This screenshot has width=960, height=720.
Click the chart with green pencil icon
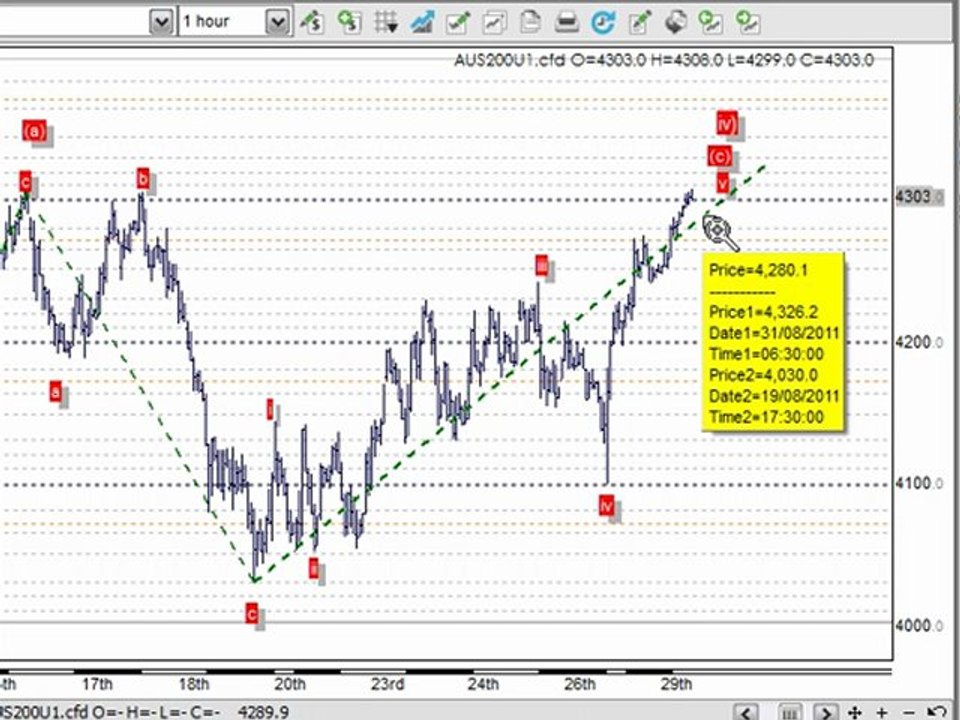pos(458,23)
